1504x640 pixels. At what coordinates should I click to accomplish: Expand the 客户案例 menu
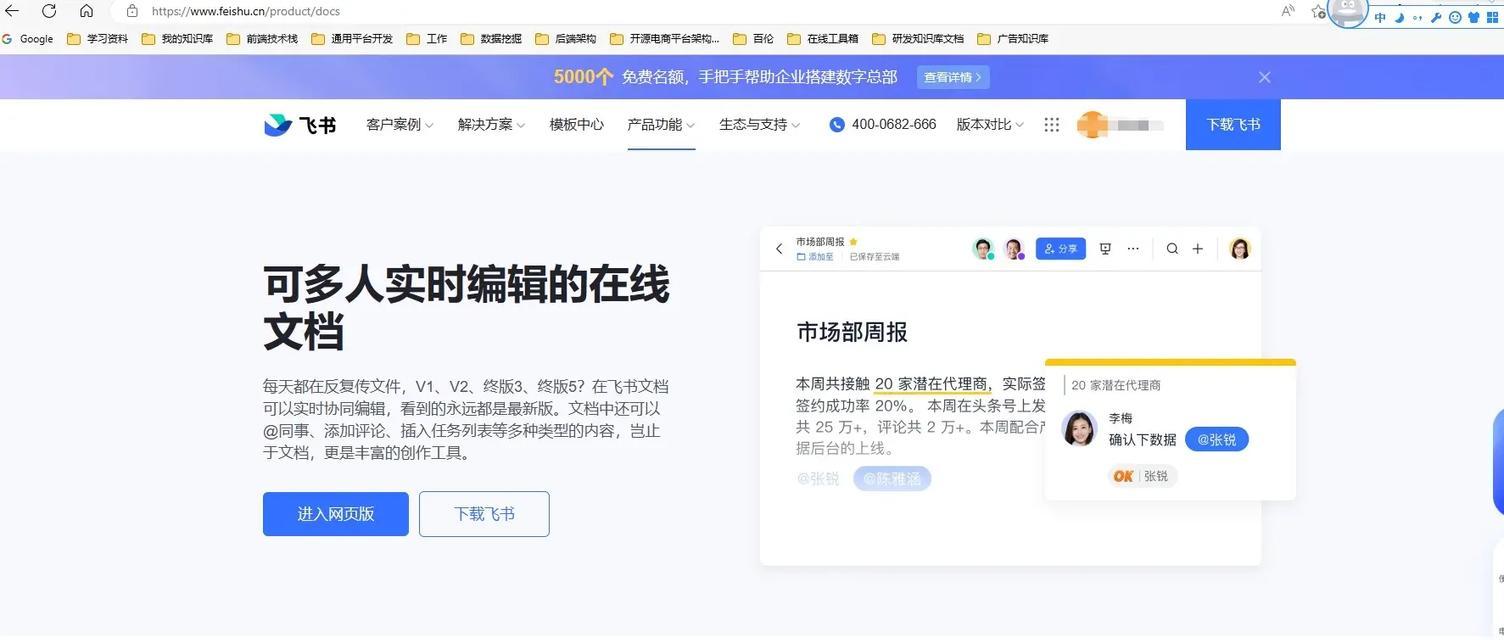[x=400, y=125]
